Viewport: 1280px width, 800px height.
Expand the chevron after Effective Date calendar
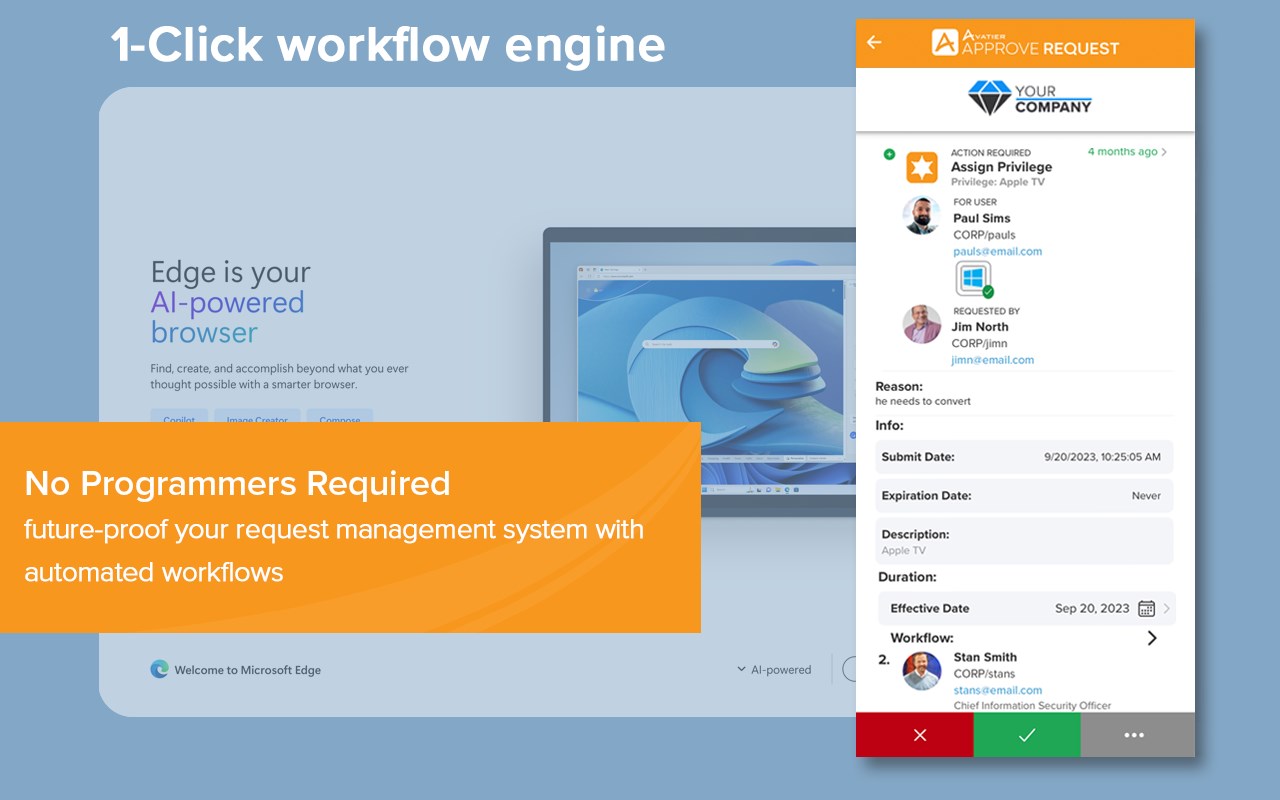(1167, 608)
